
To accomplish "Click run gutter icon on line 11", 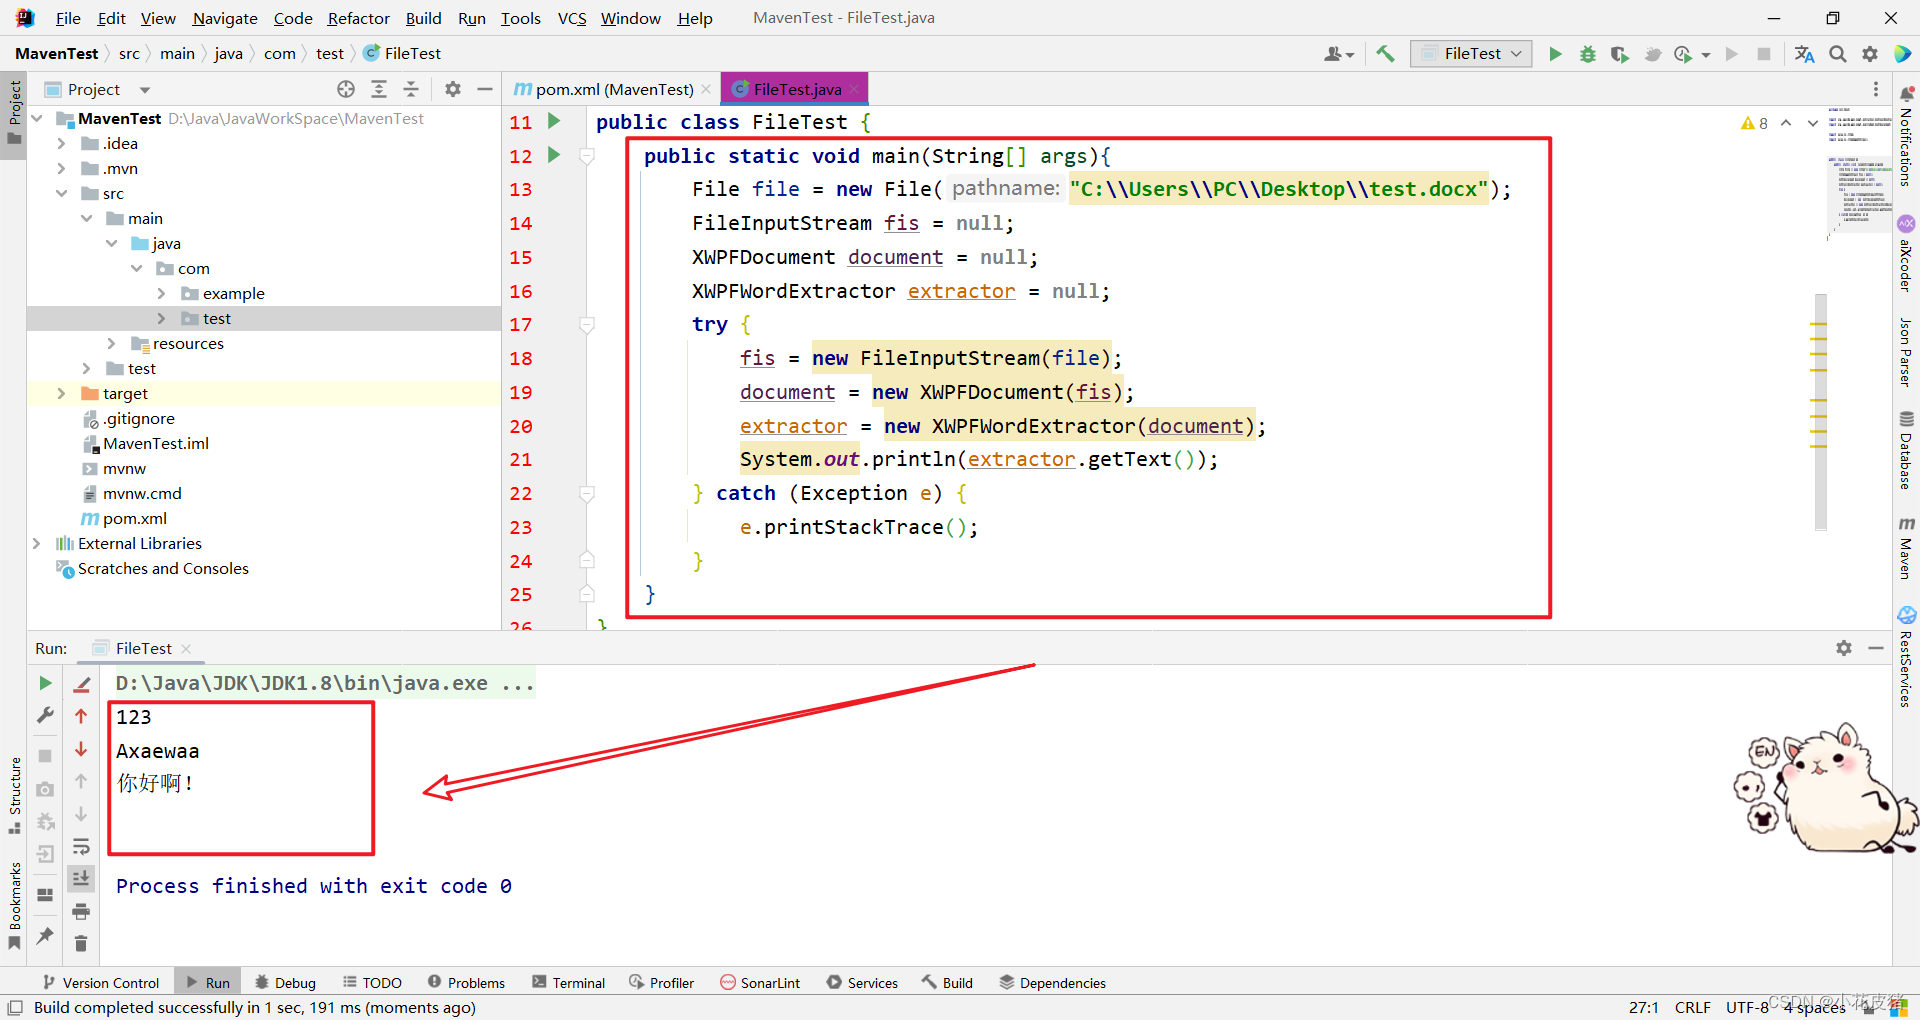I will 554,121.
